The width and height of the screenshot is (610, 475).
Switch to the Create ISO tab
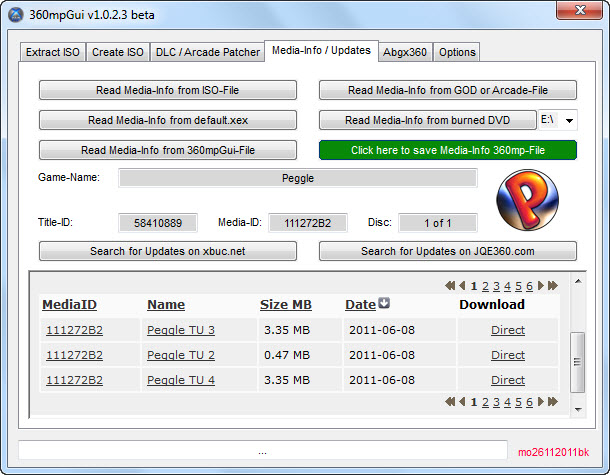pos(117,52)
